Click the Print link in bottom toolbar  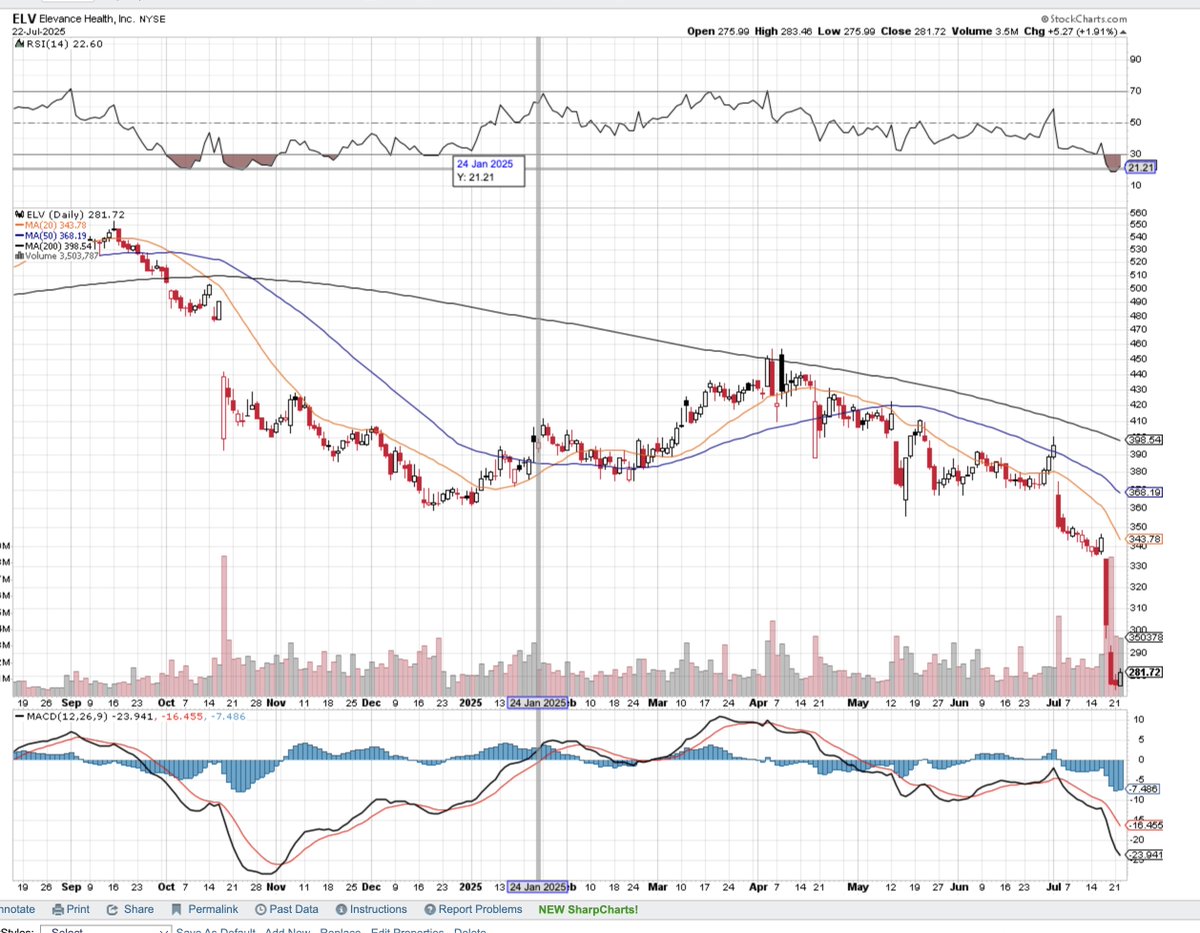(69, 909)
